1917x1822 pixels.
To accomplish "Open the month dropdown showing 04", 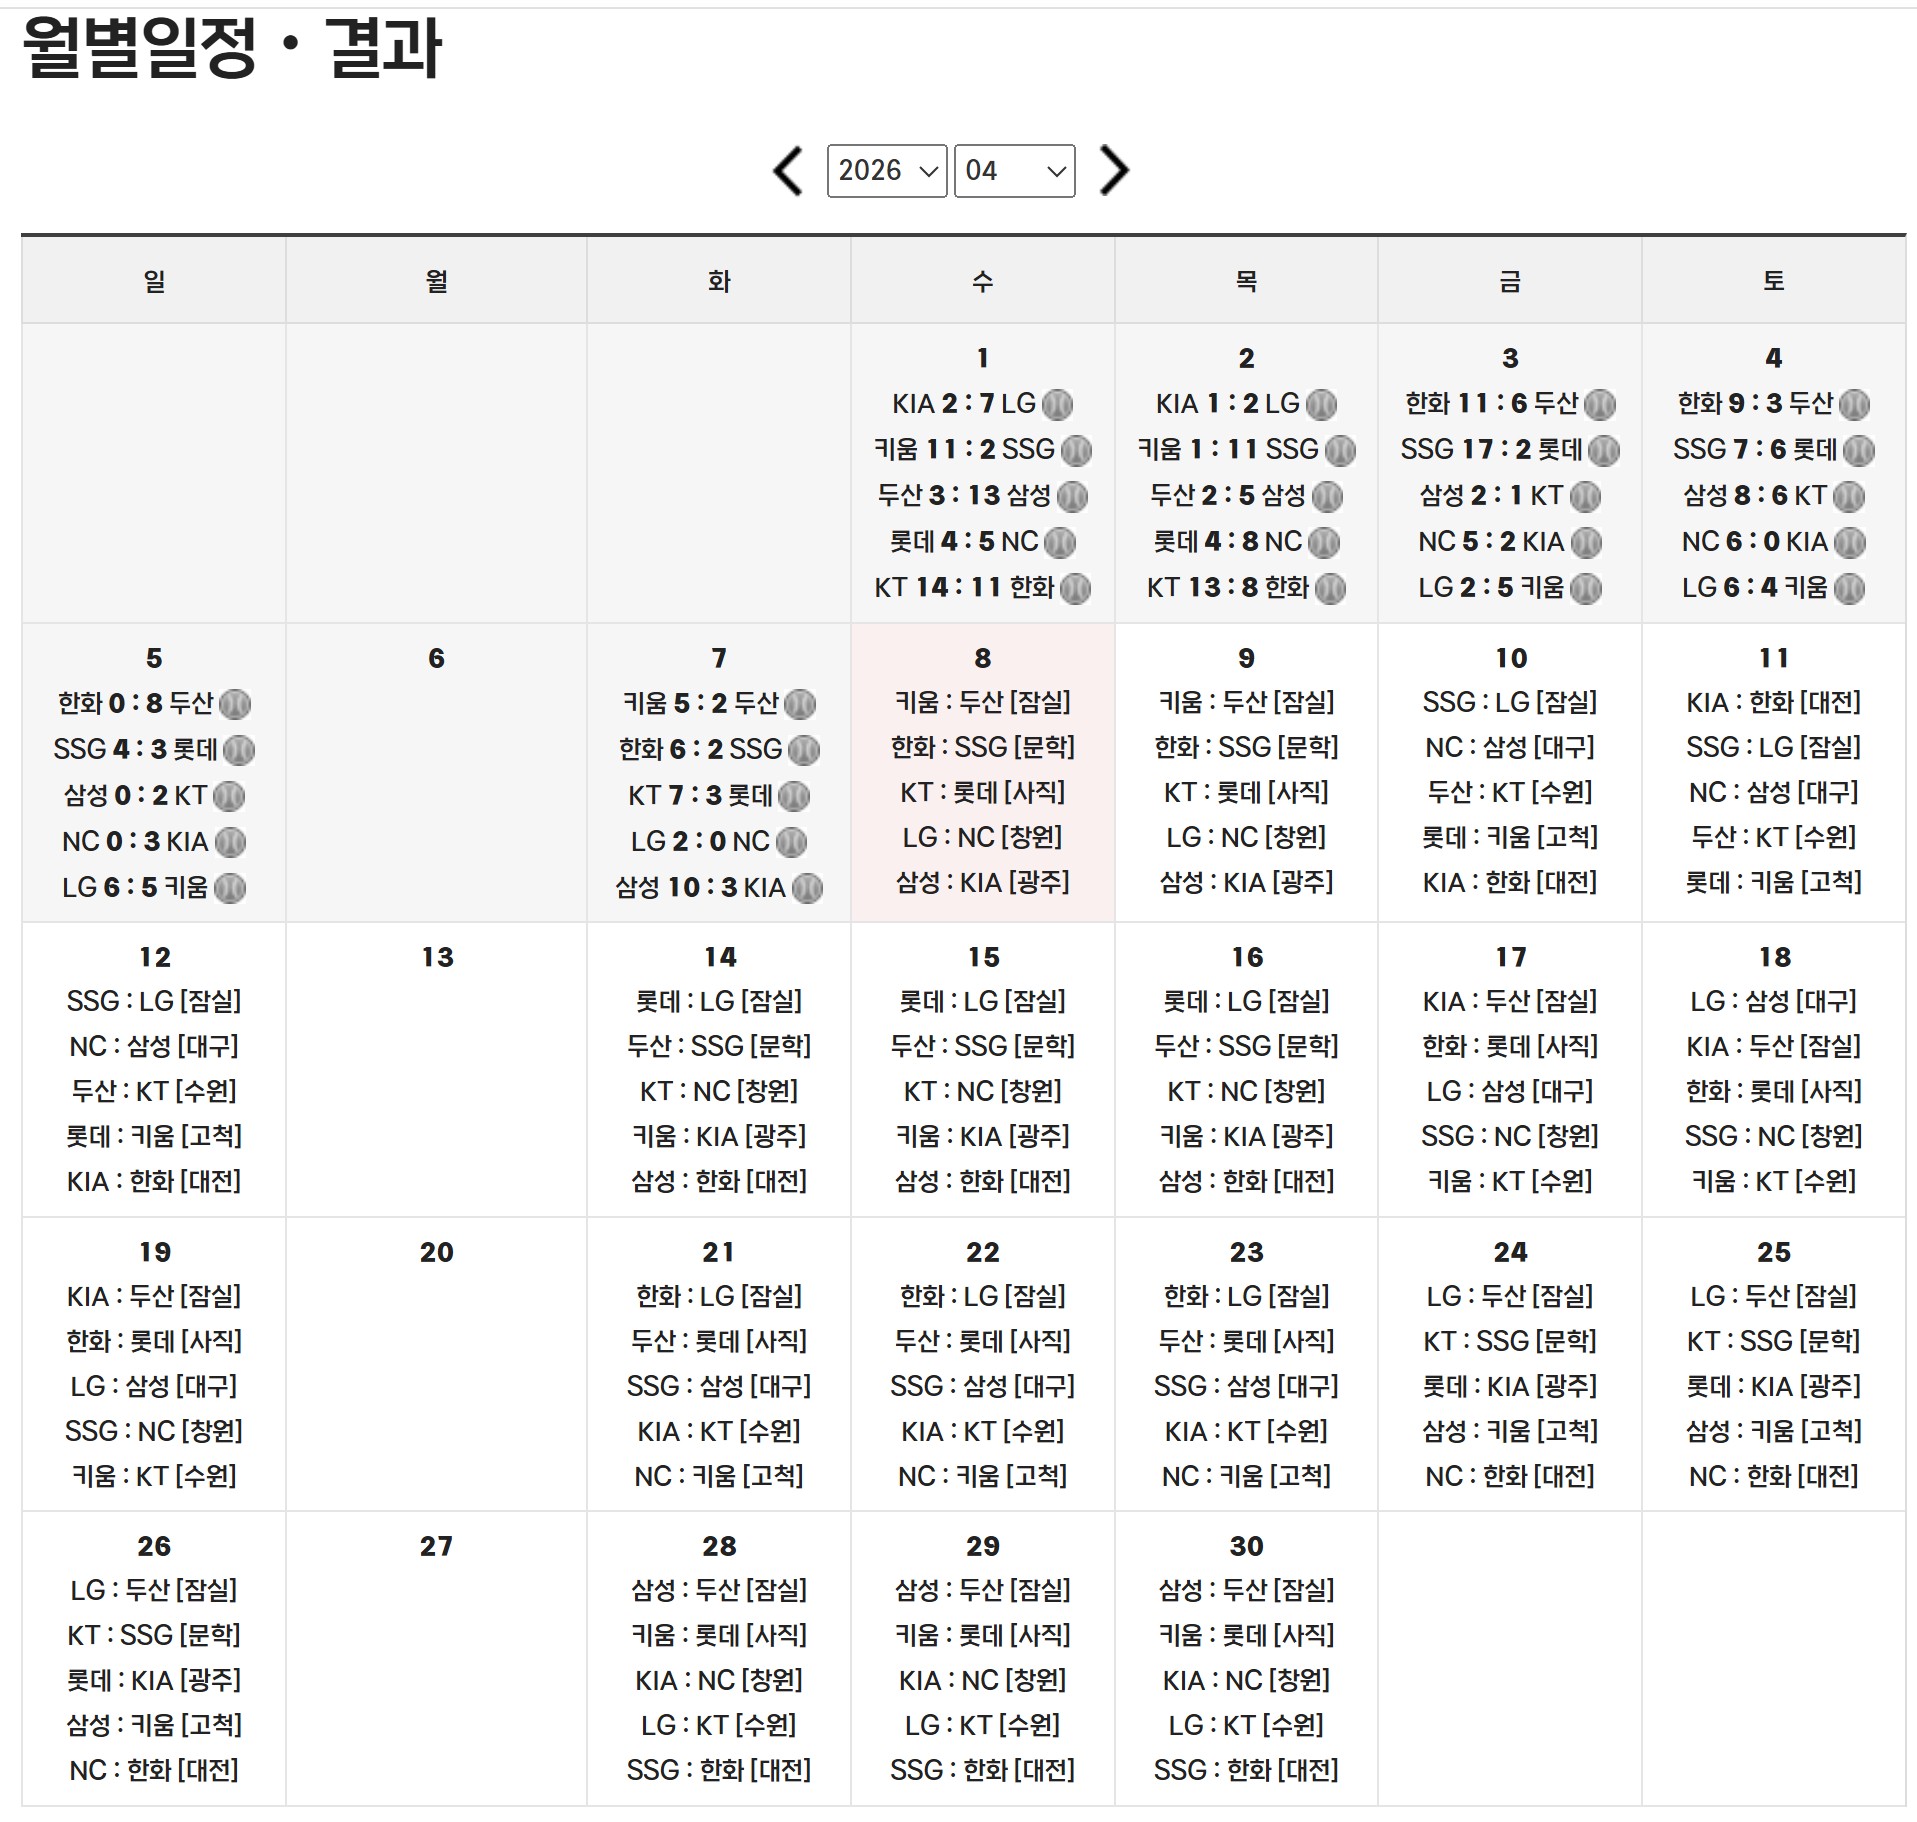I will (x=1015, y=171).
